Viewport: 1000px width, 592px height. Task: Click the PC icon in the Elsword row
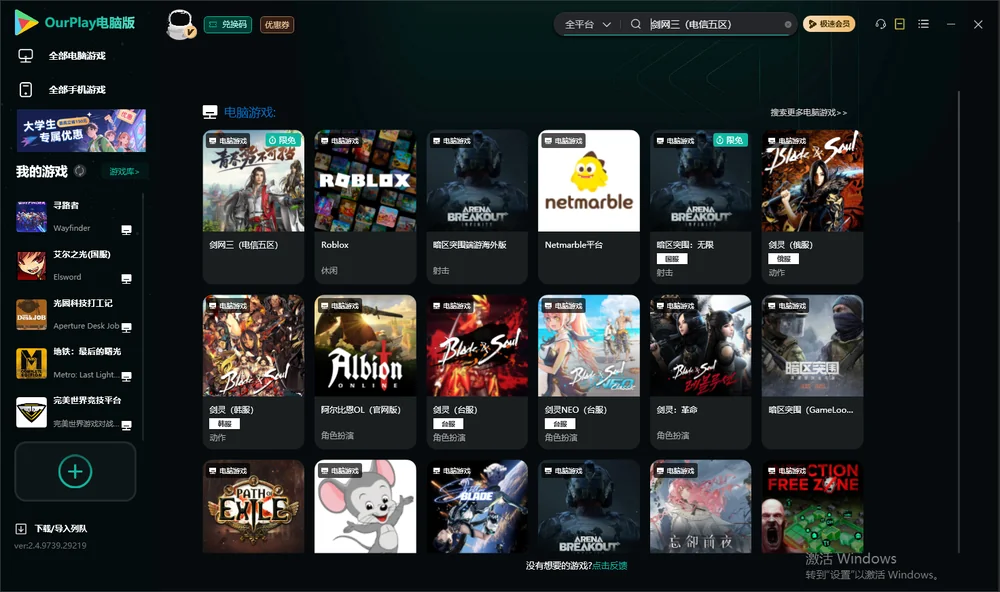coord(126,279)
